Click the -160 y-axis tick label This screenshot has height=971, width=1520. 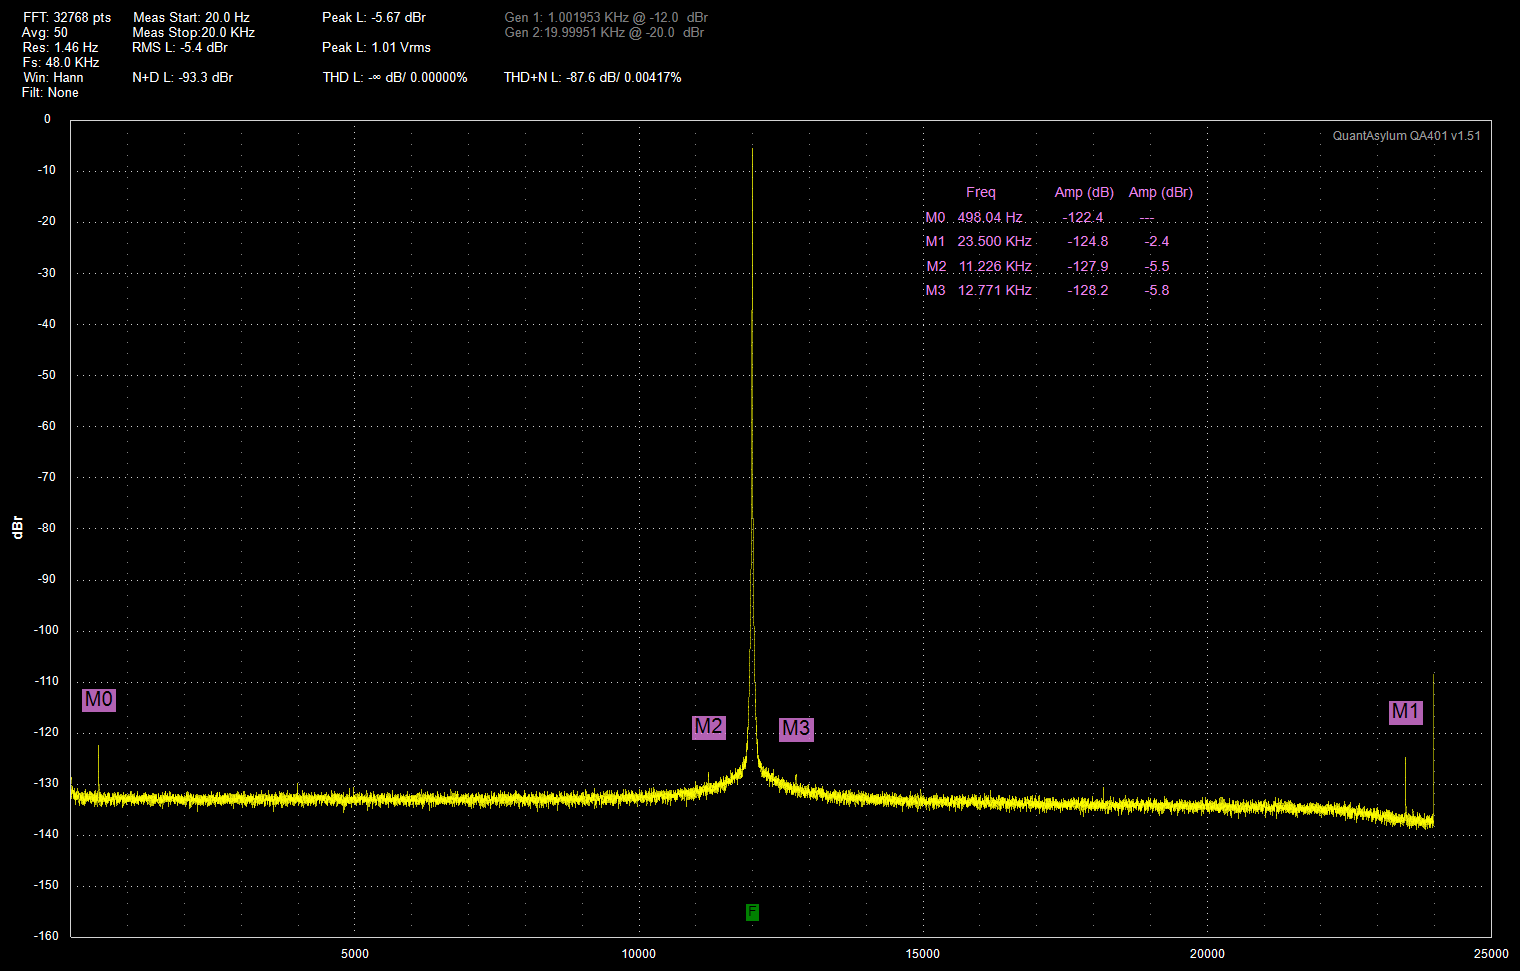click(47, 936)
